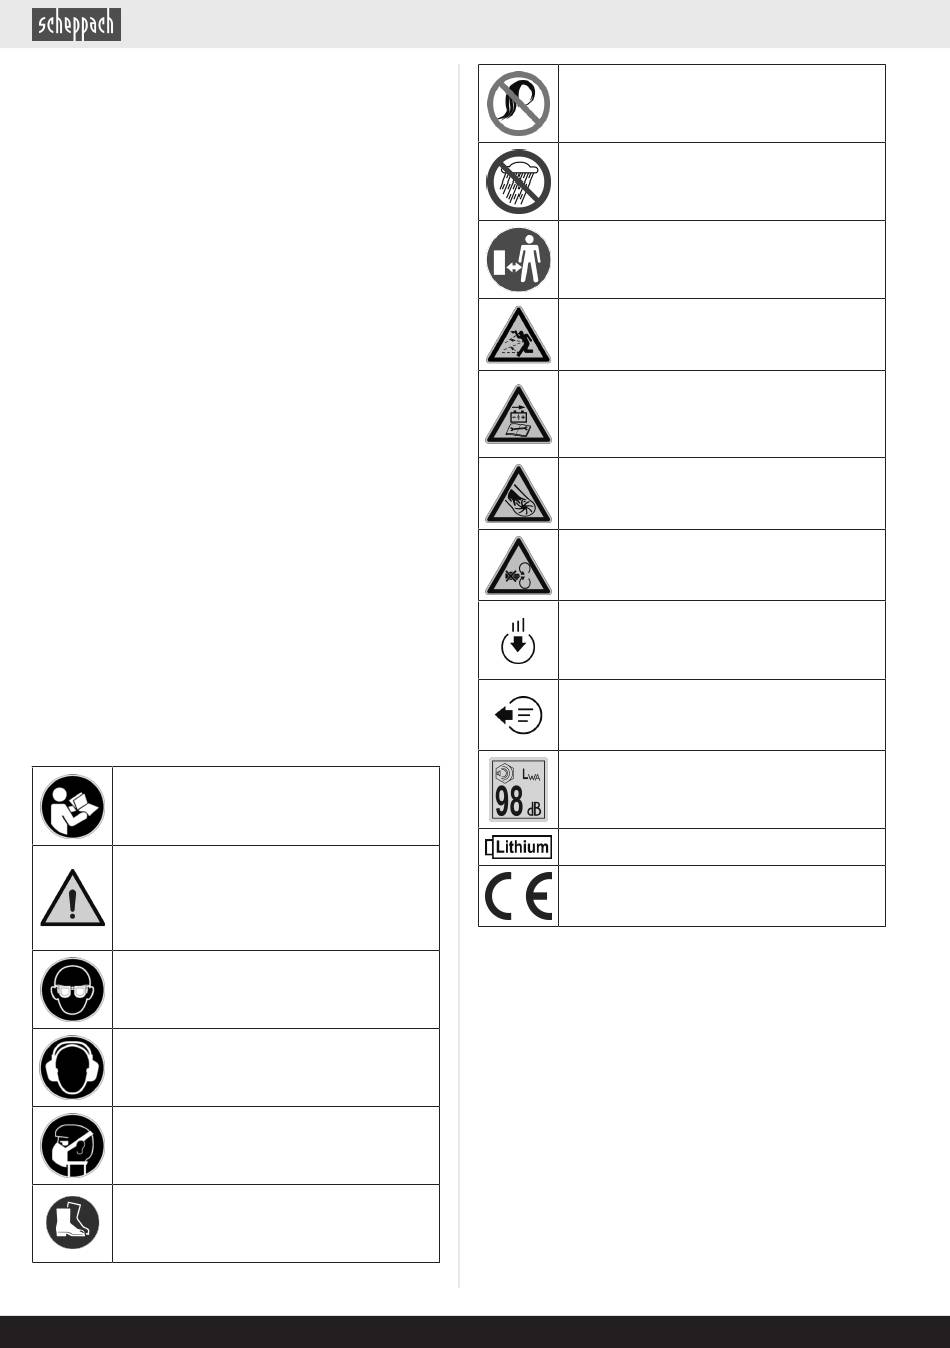Screen dimensions: 950x1348
Task: Click the suction mode arrow symbol
Action: (x=518, y=641)
